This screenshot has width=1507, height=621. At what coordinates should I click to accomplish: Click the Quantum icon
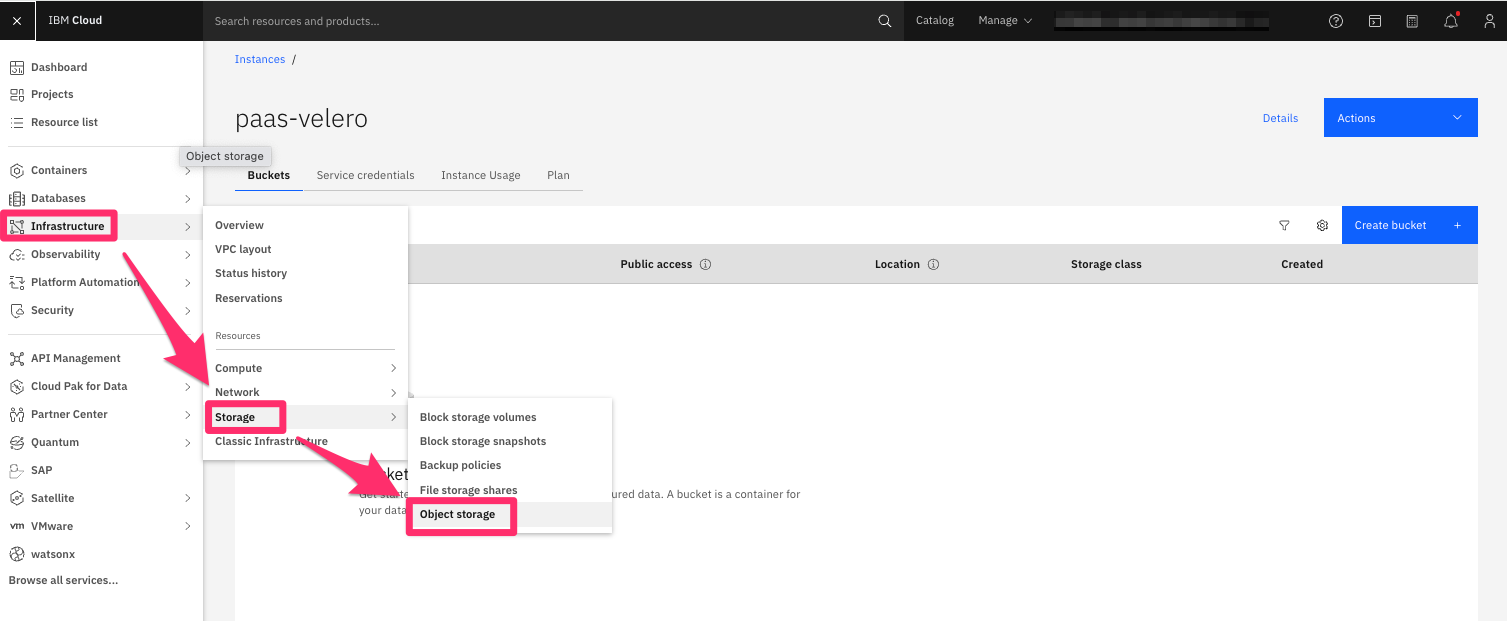pos(16,442)
